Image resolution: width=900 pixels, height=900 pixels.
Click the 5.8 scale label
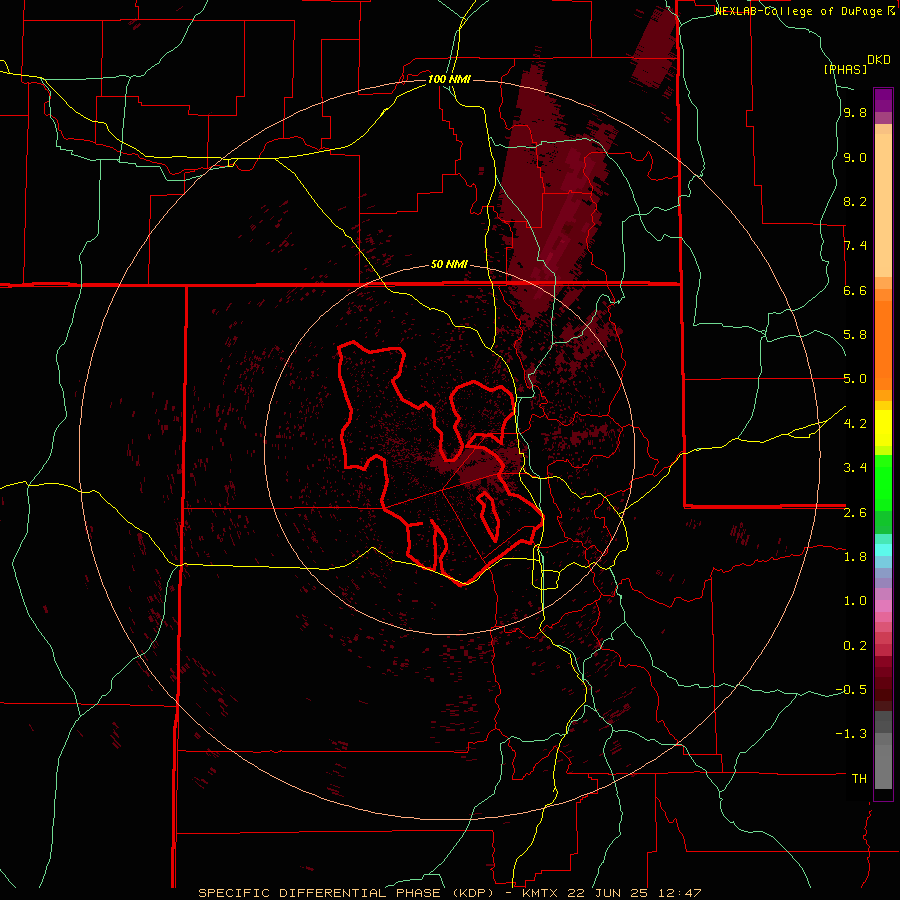(855, 335)
